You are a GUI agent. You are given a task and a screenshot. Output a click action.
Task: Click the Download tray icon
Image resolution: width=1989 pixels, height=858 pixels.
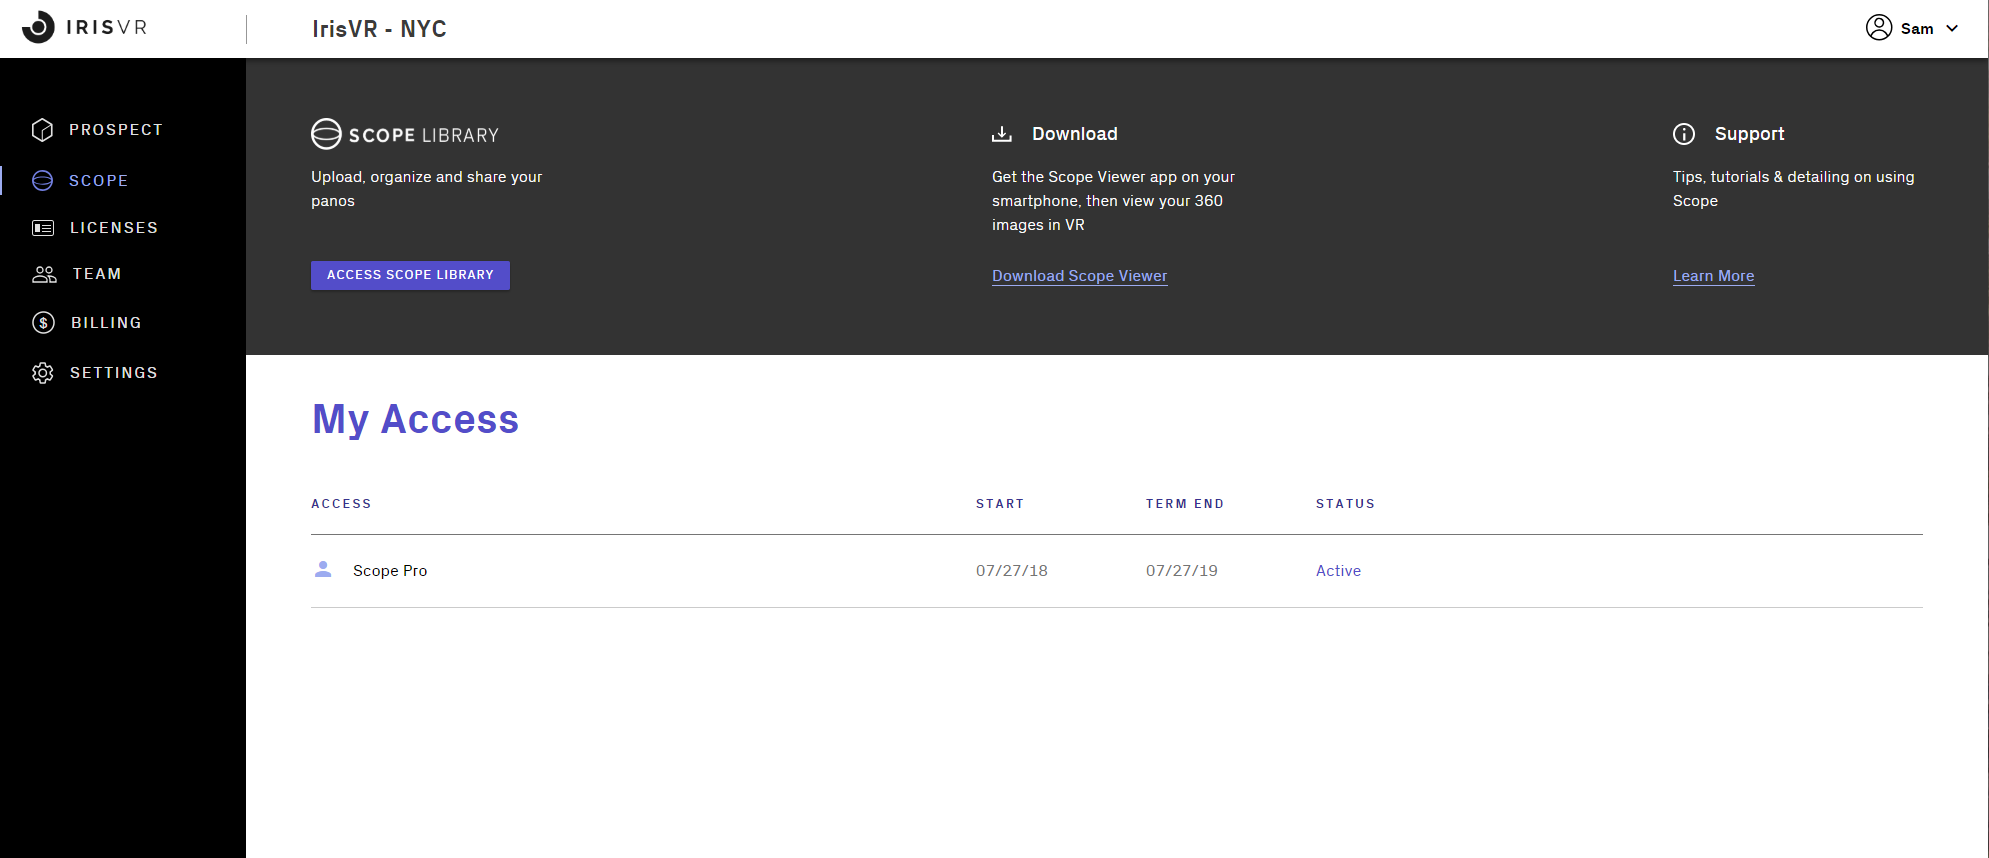click(1002, 134)
